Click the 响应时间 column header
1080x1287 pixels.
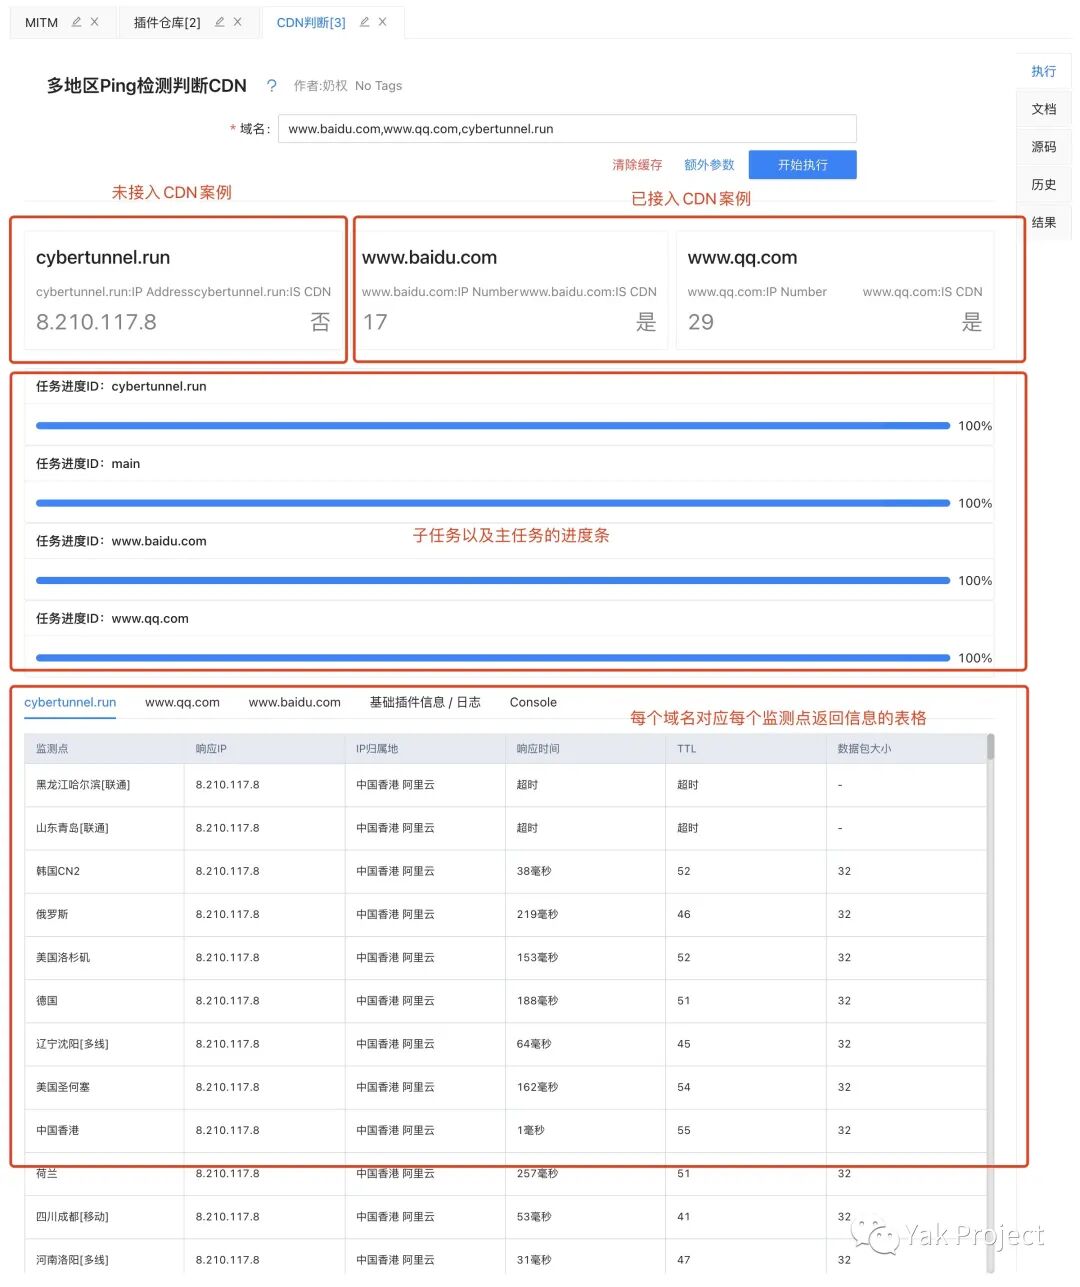pyautogui.click(x=586, y=749)
